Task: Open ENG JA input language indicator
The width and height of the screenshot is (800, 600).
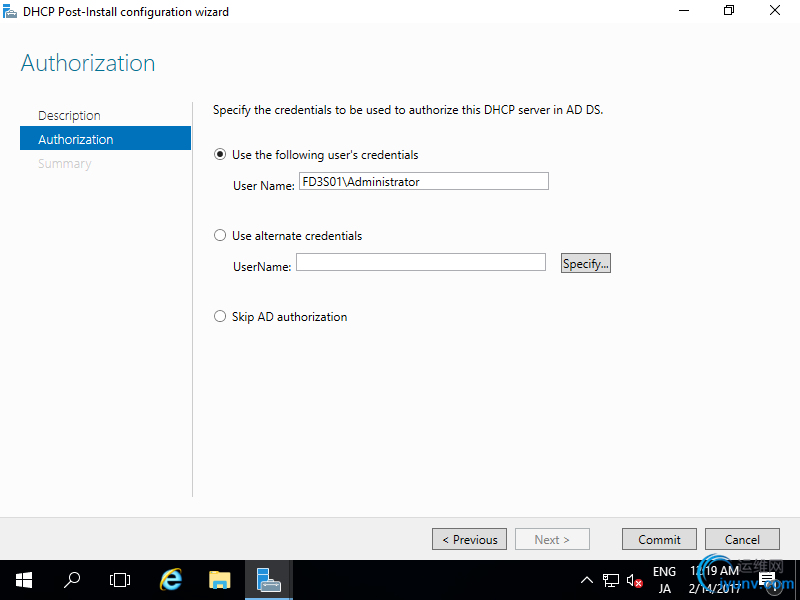Action: click(x=664, y=580)
